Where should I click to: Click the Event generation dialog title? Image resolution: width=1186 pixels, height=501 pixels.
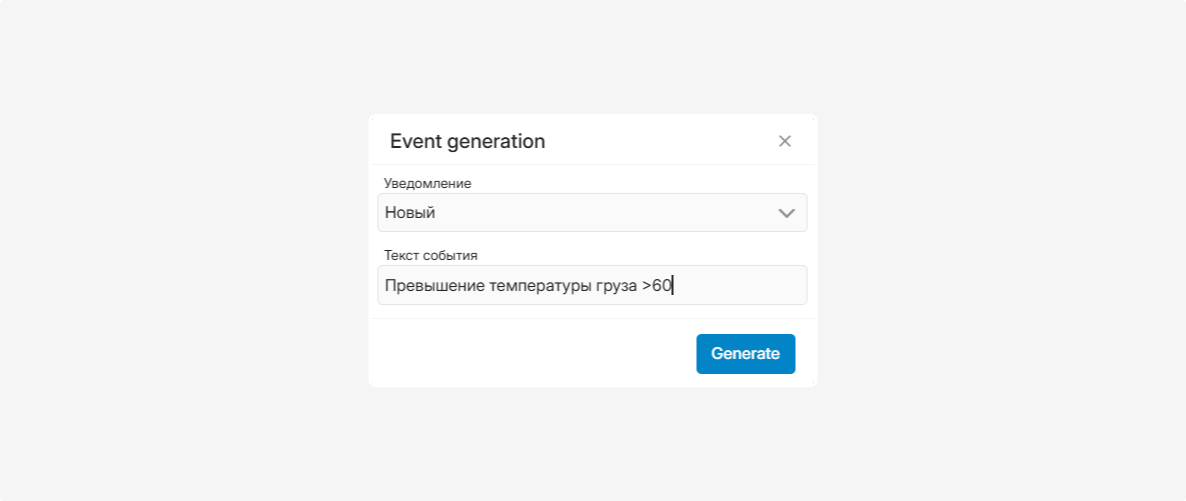[467, 141]
